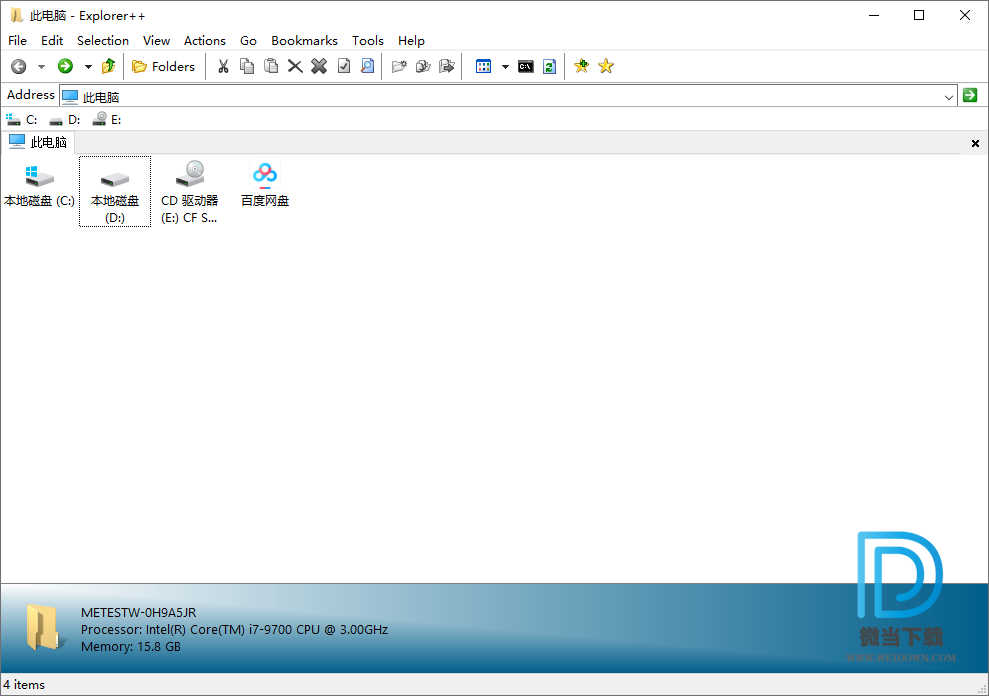
Task: Go up one folder level
Action: pos(108,67)
